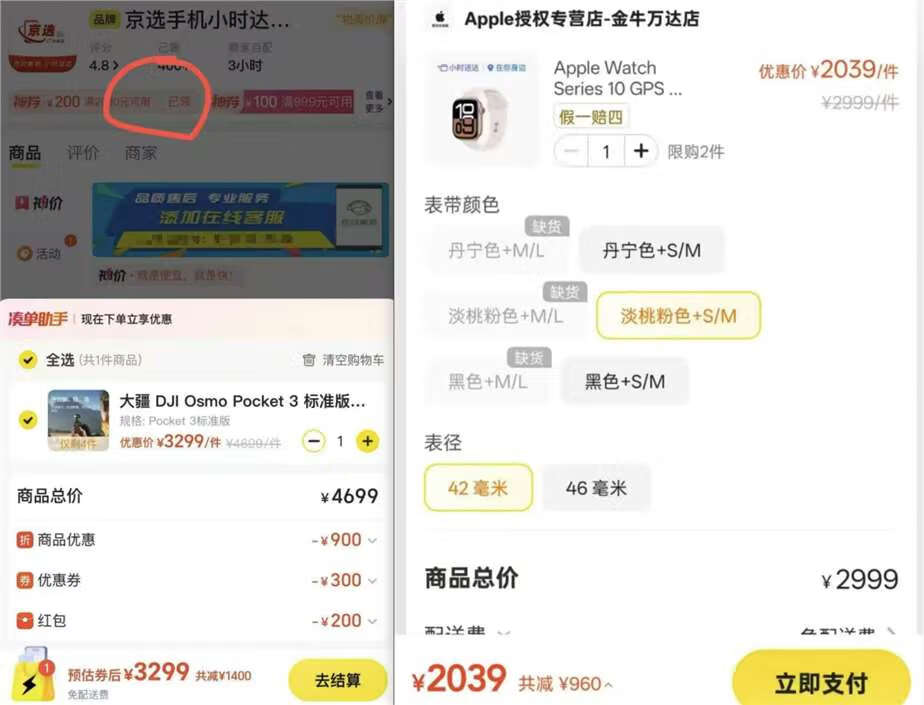
Task: Open the DJI Osmo Pocket 3 product thumbnail
Action: 78,420
